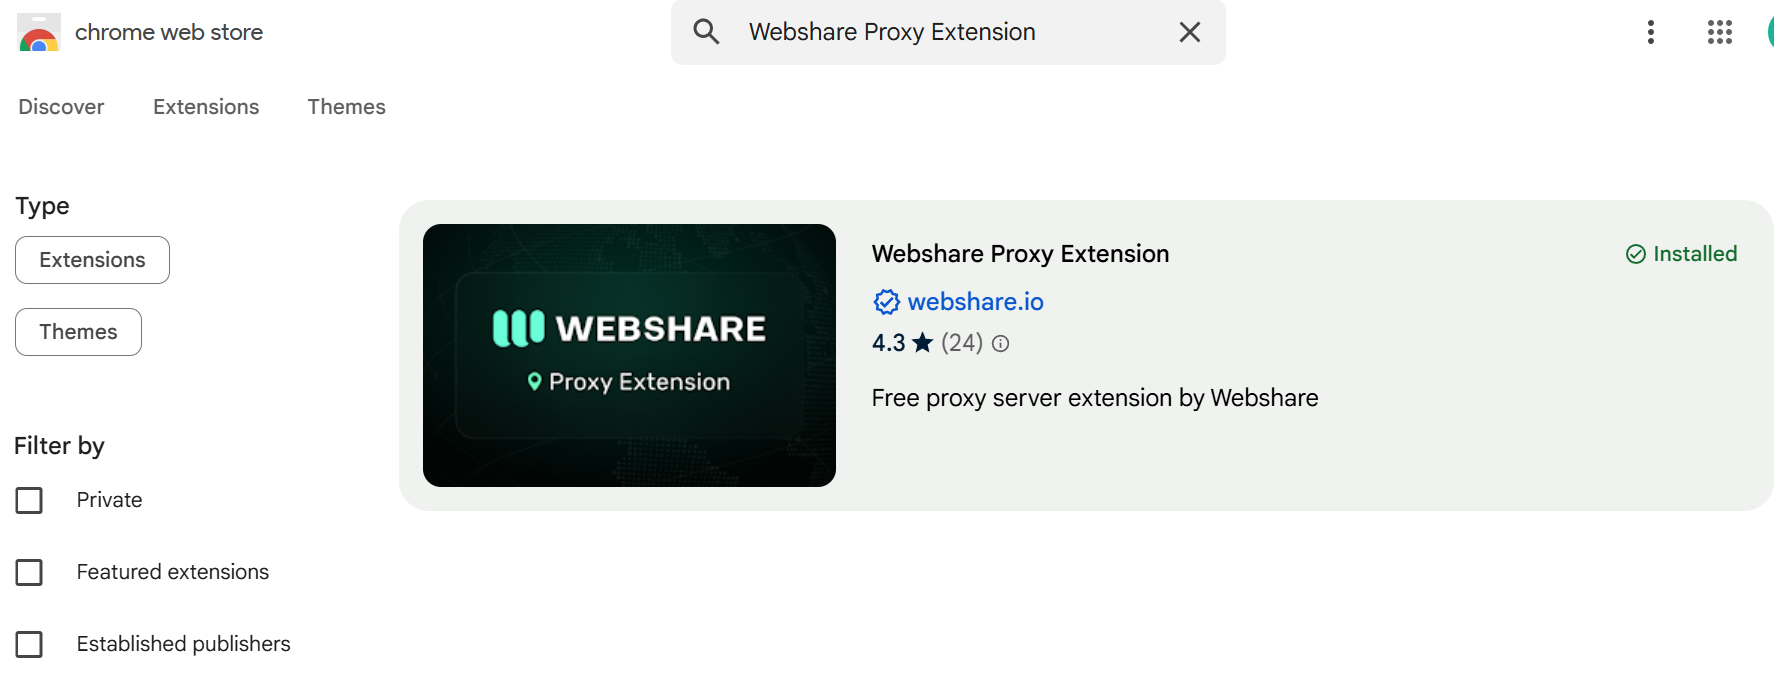Check the Featured extensions filter
The image size is (1774, 675).
click(x=29, y=572)
